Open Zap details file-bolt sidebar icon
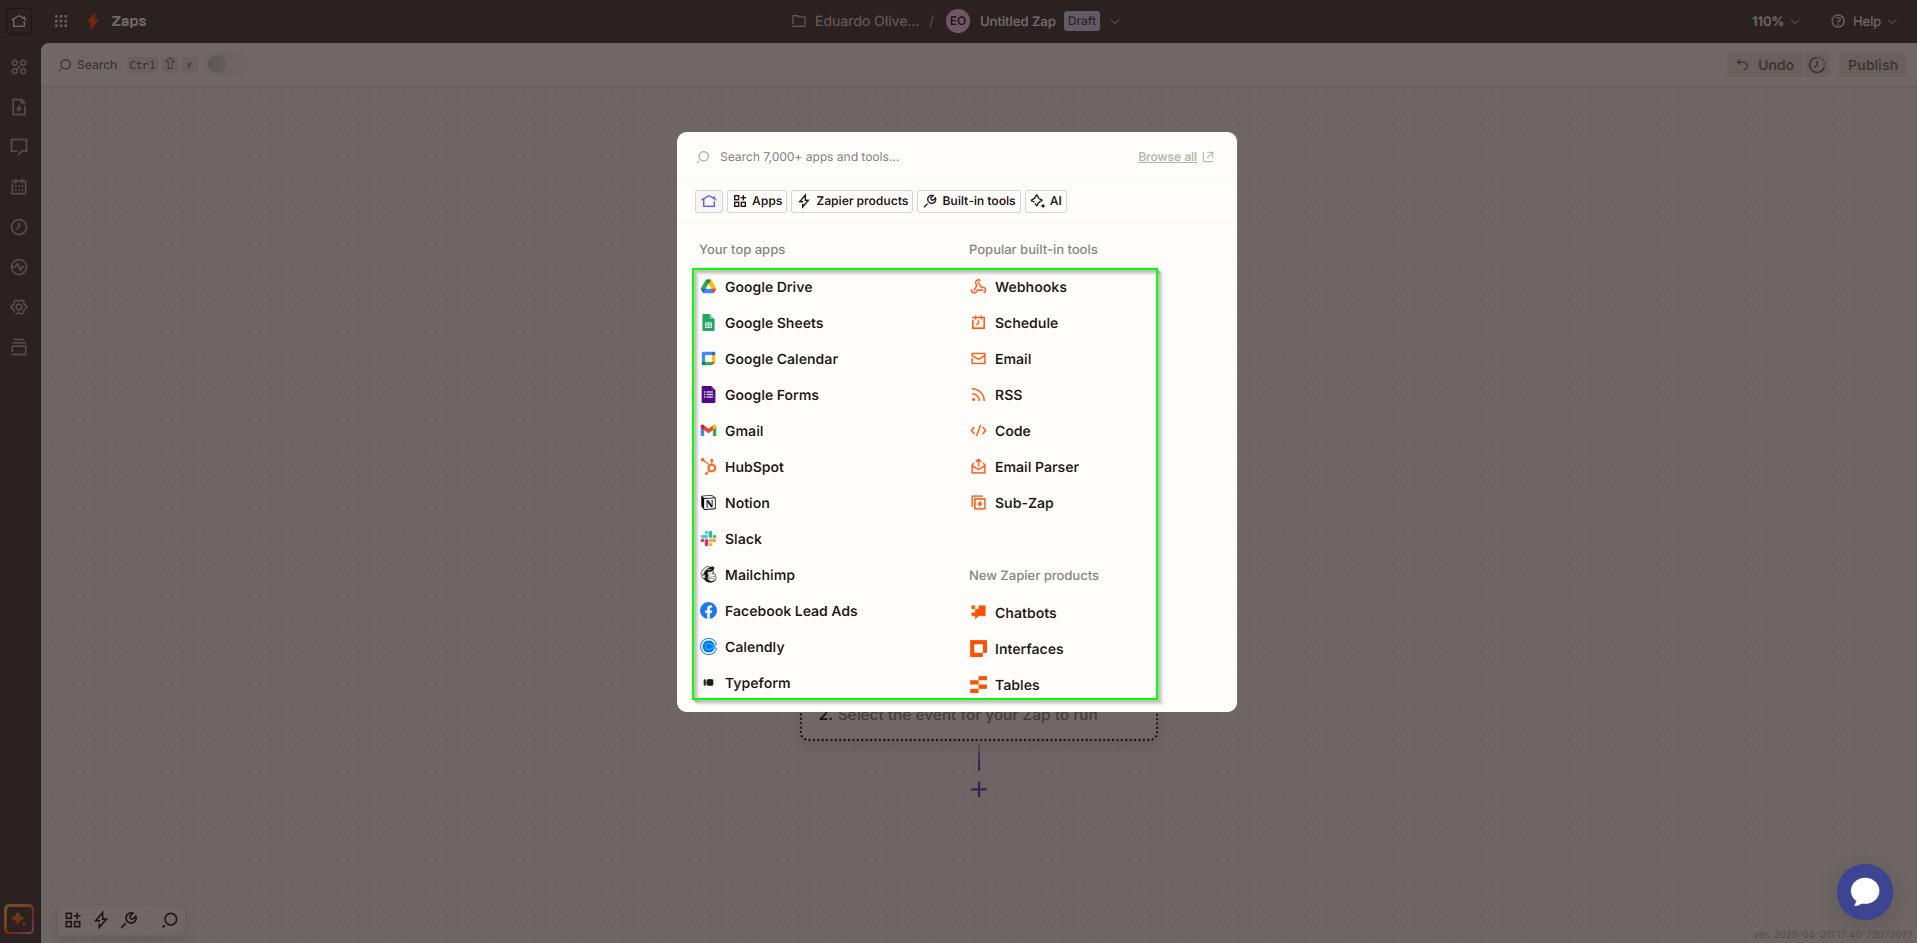 [19, 107]
